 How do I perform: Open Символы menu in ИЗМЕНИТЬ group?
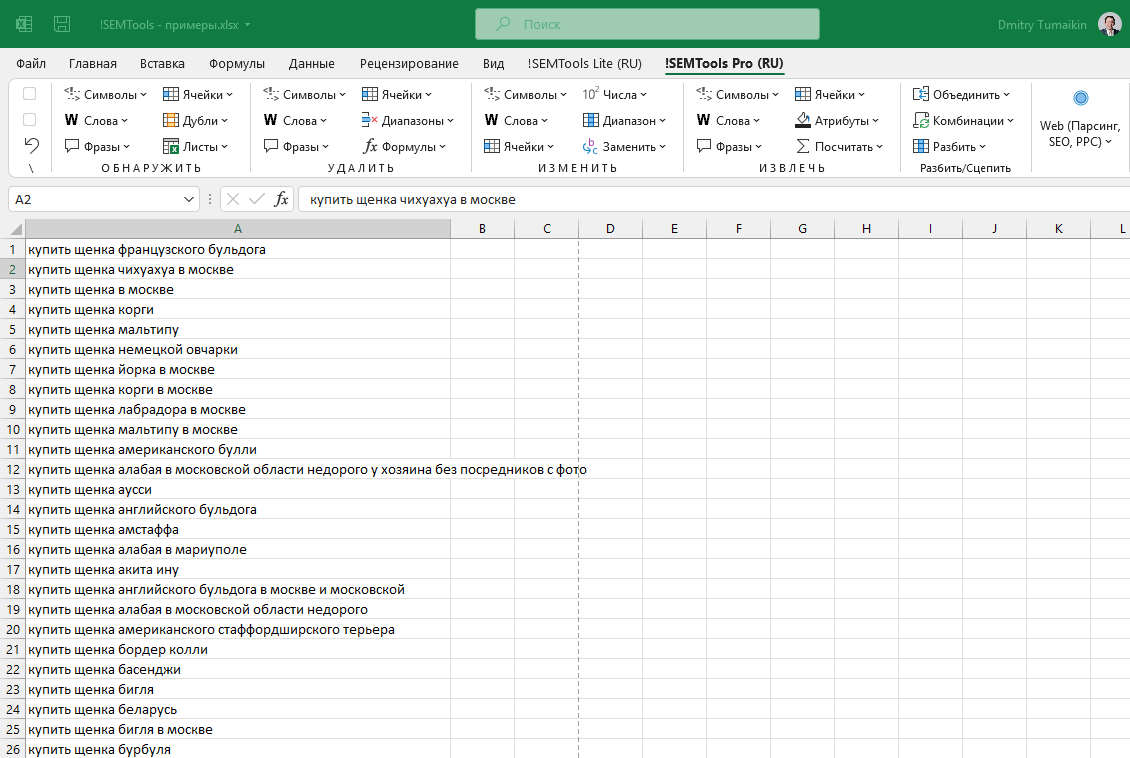pos(525,94)
